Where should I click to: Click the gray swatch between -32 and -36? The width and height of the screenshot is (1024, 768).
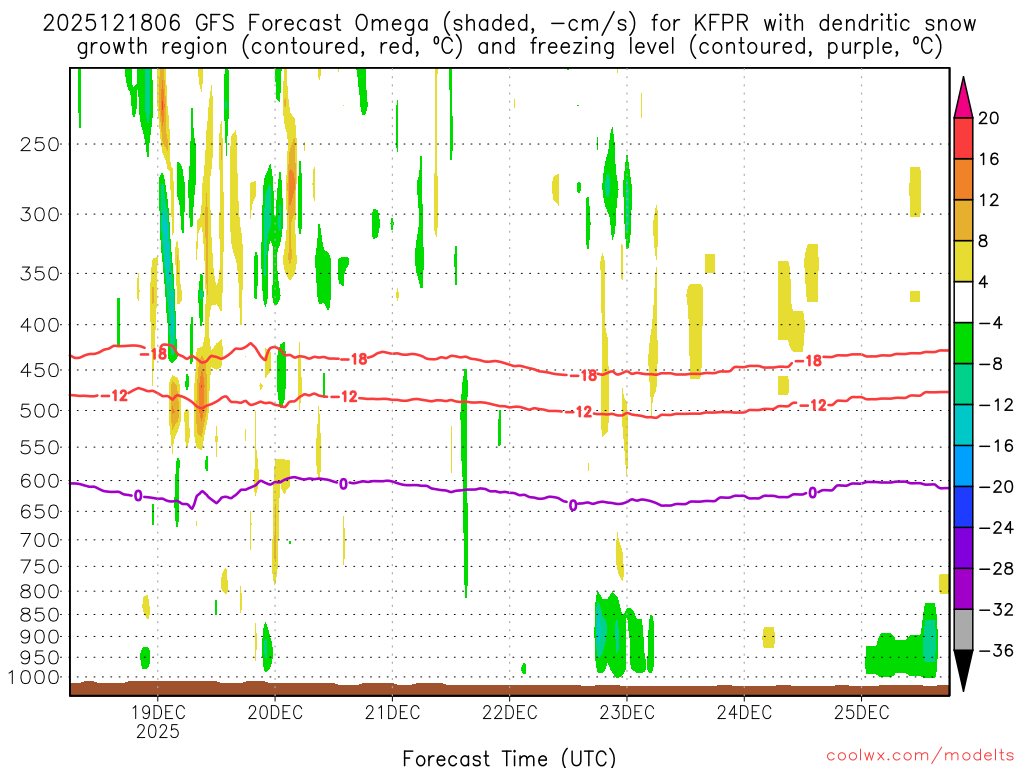[x=963, y=630]
